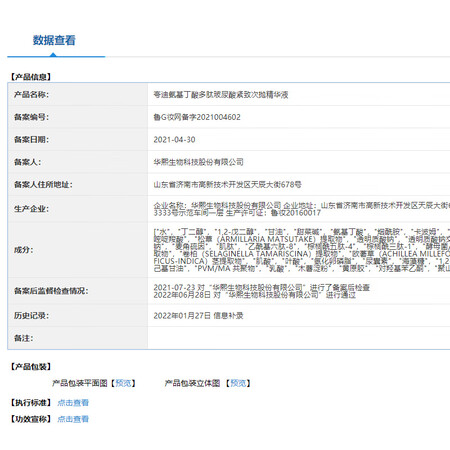This screenshot has height=450, width=450.
Task: Click the 备案编号 label
Action: pos(31,117)
